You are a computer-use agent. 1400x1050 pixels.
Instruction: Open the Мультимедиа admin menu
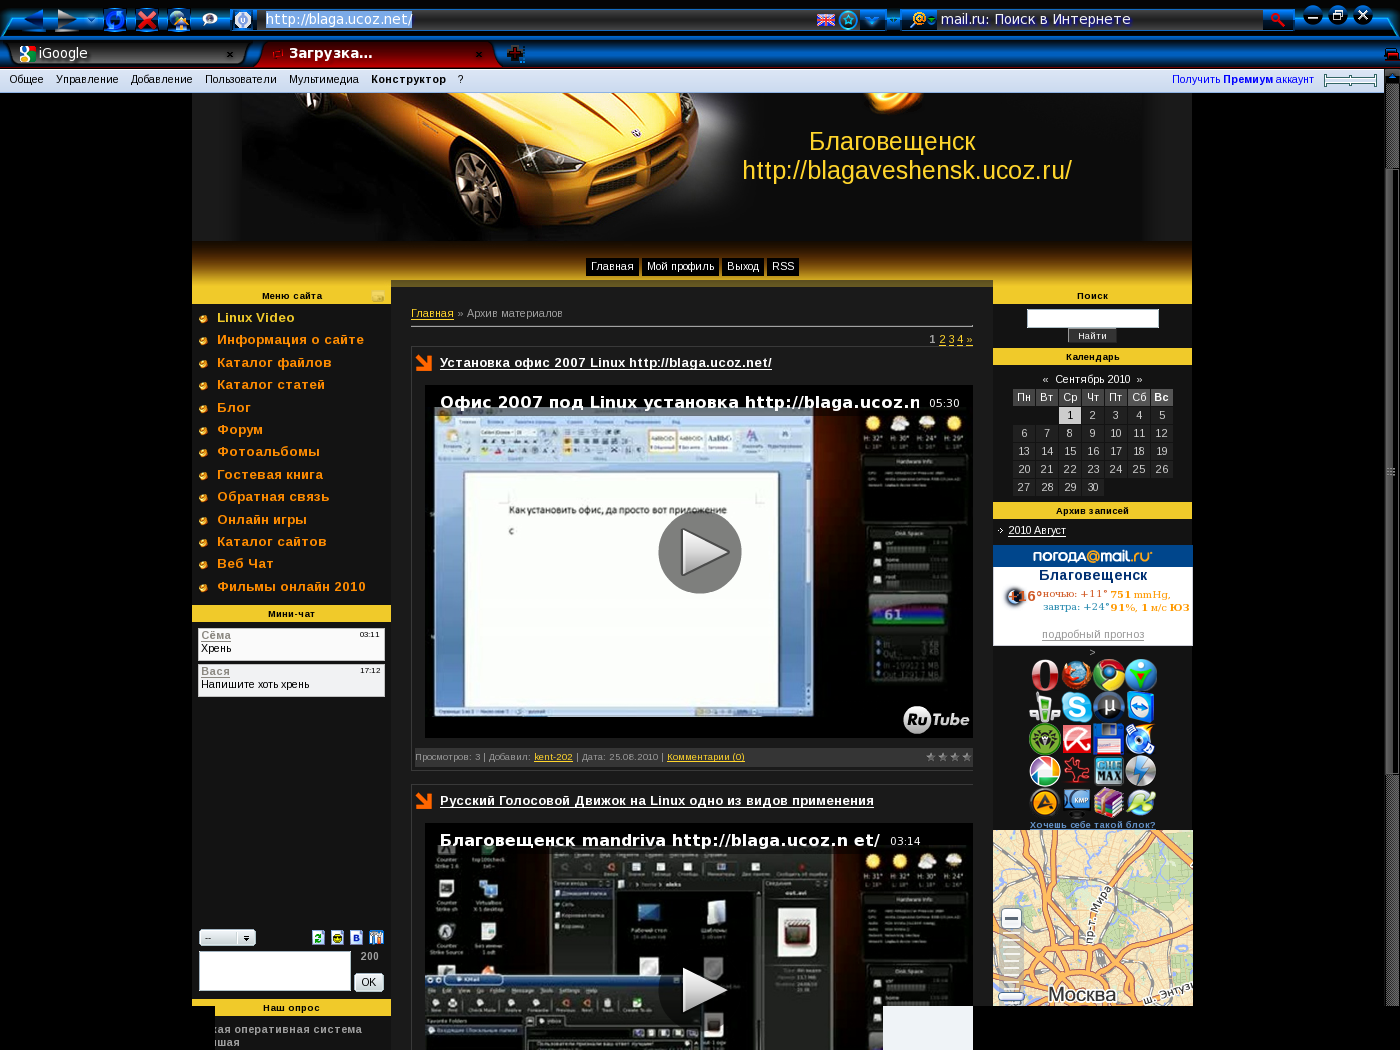coord(324,79)
